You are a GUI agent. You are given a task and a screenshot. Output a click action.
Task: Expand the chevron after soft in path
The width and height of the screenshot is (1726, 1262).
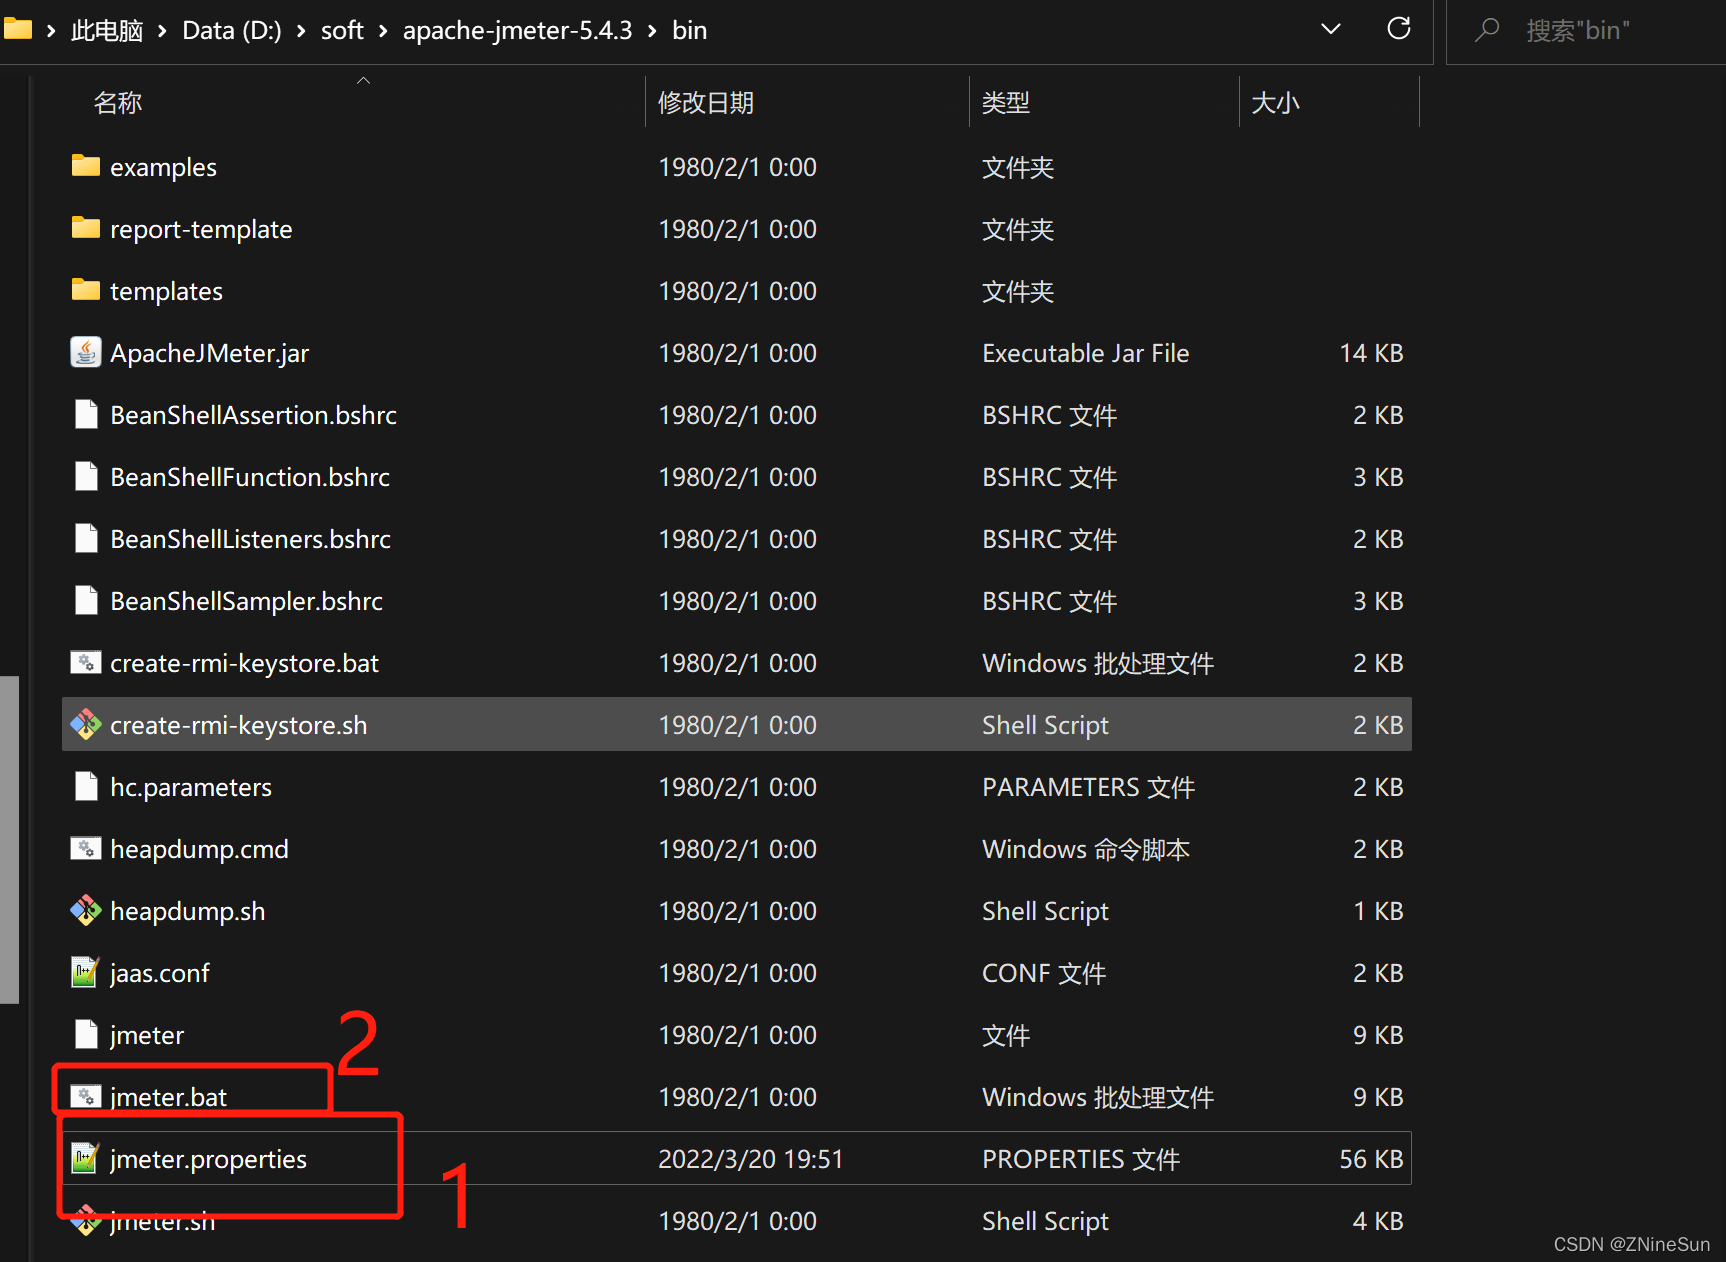click(383, 31)
